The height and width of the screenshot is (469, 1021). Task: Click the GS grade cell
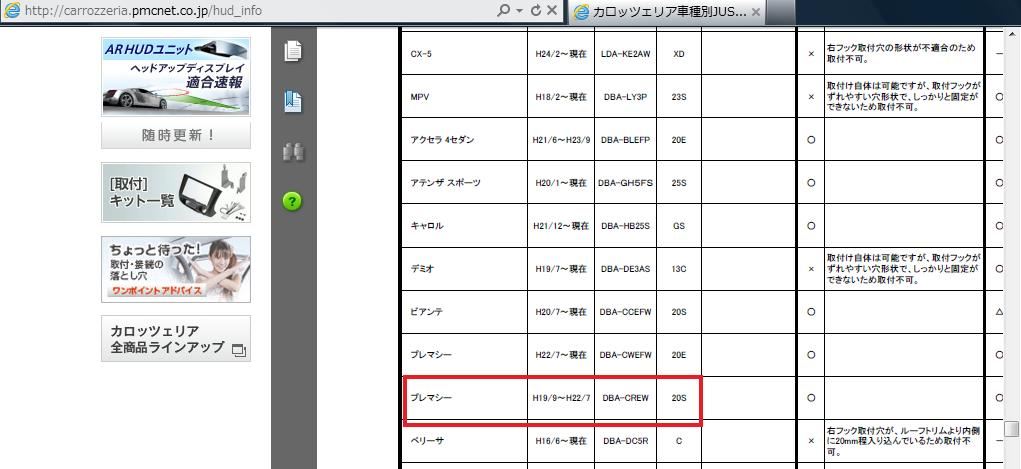click(679, 225)
